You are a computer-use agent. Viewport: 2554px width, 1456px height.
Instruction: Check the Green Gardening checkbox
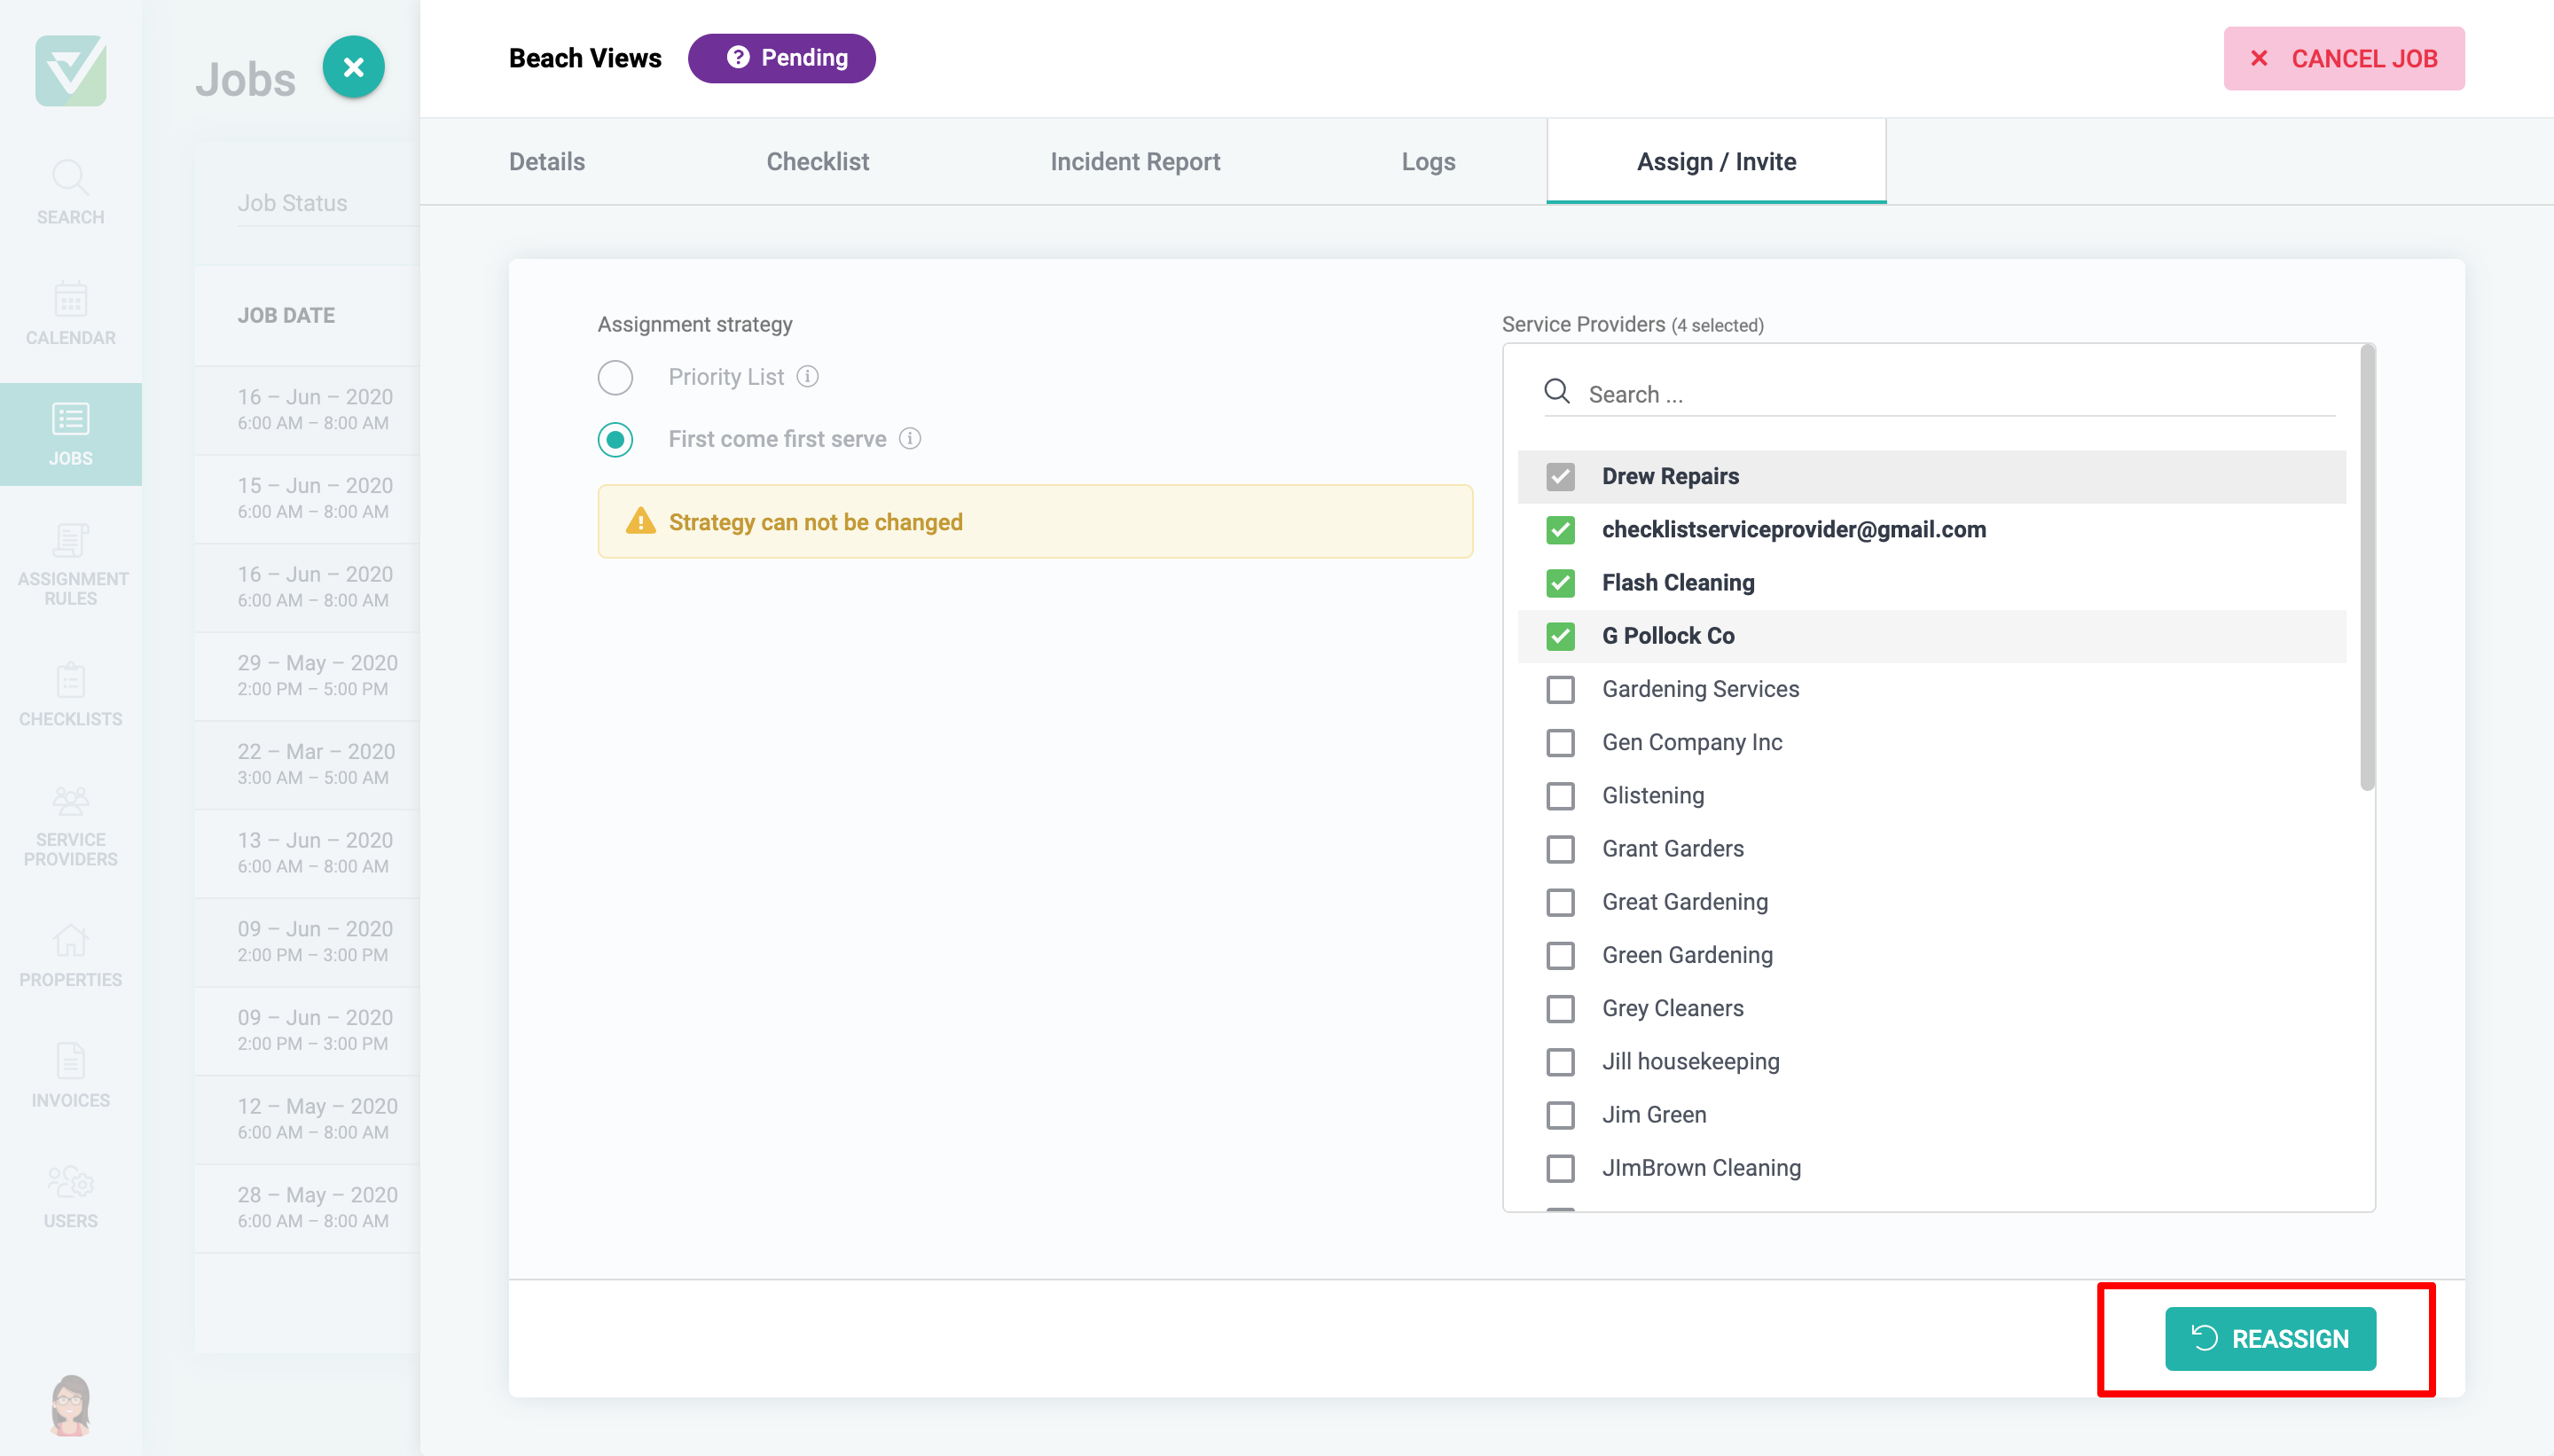(x=1560, y=955)
